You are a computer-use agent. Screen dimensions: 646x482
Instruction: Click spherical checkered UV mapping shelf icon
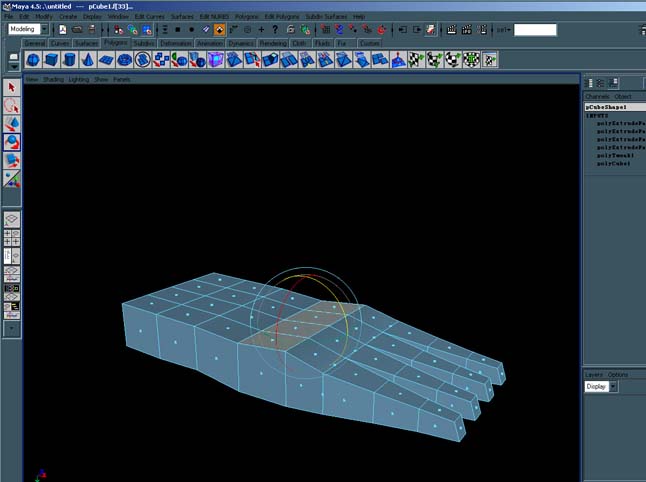click(x=453, y=60)
